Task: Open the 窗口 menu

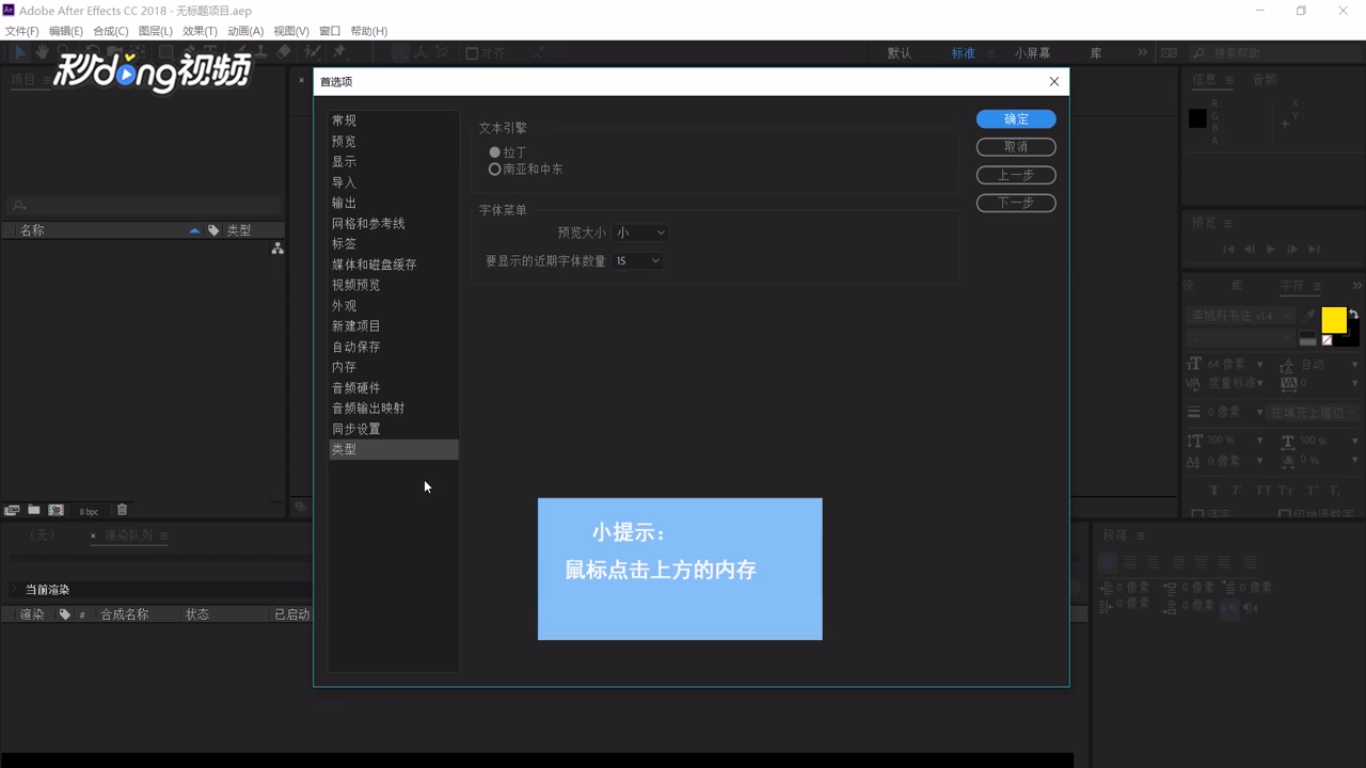Action: click(329, 31)
